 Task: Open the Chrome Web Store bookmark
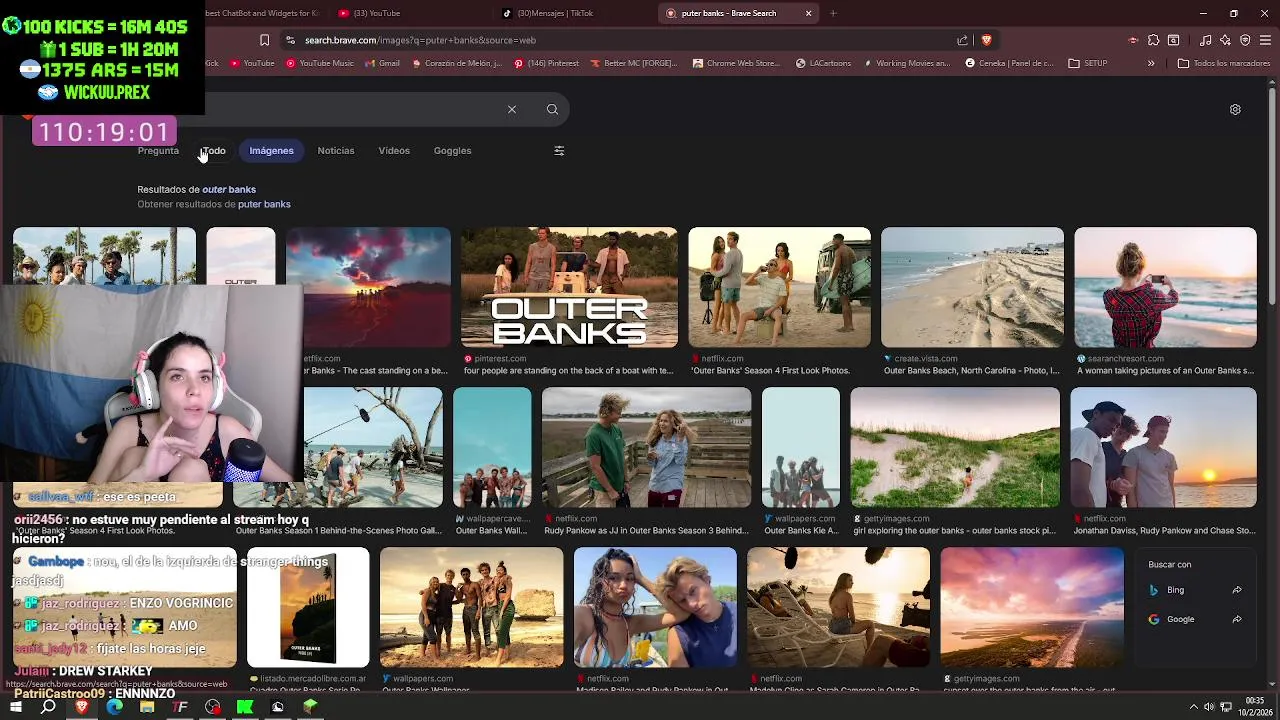pyautogui.click(x=736, y=63)
